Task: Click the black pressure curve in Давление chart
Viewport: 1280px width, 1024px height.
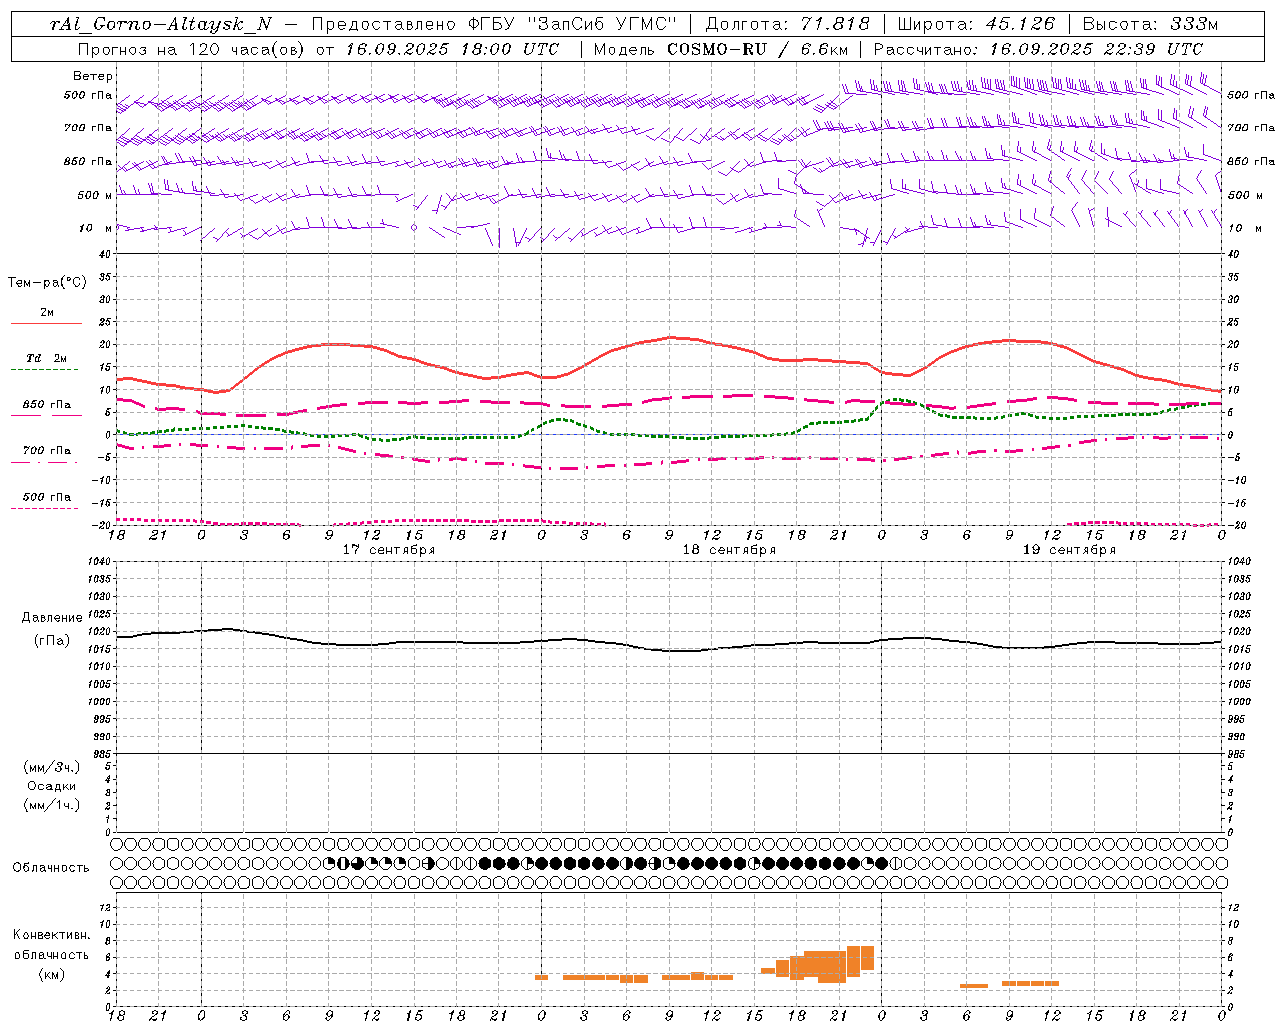Action: tap(670, 650)
